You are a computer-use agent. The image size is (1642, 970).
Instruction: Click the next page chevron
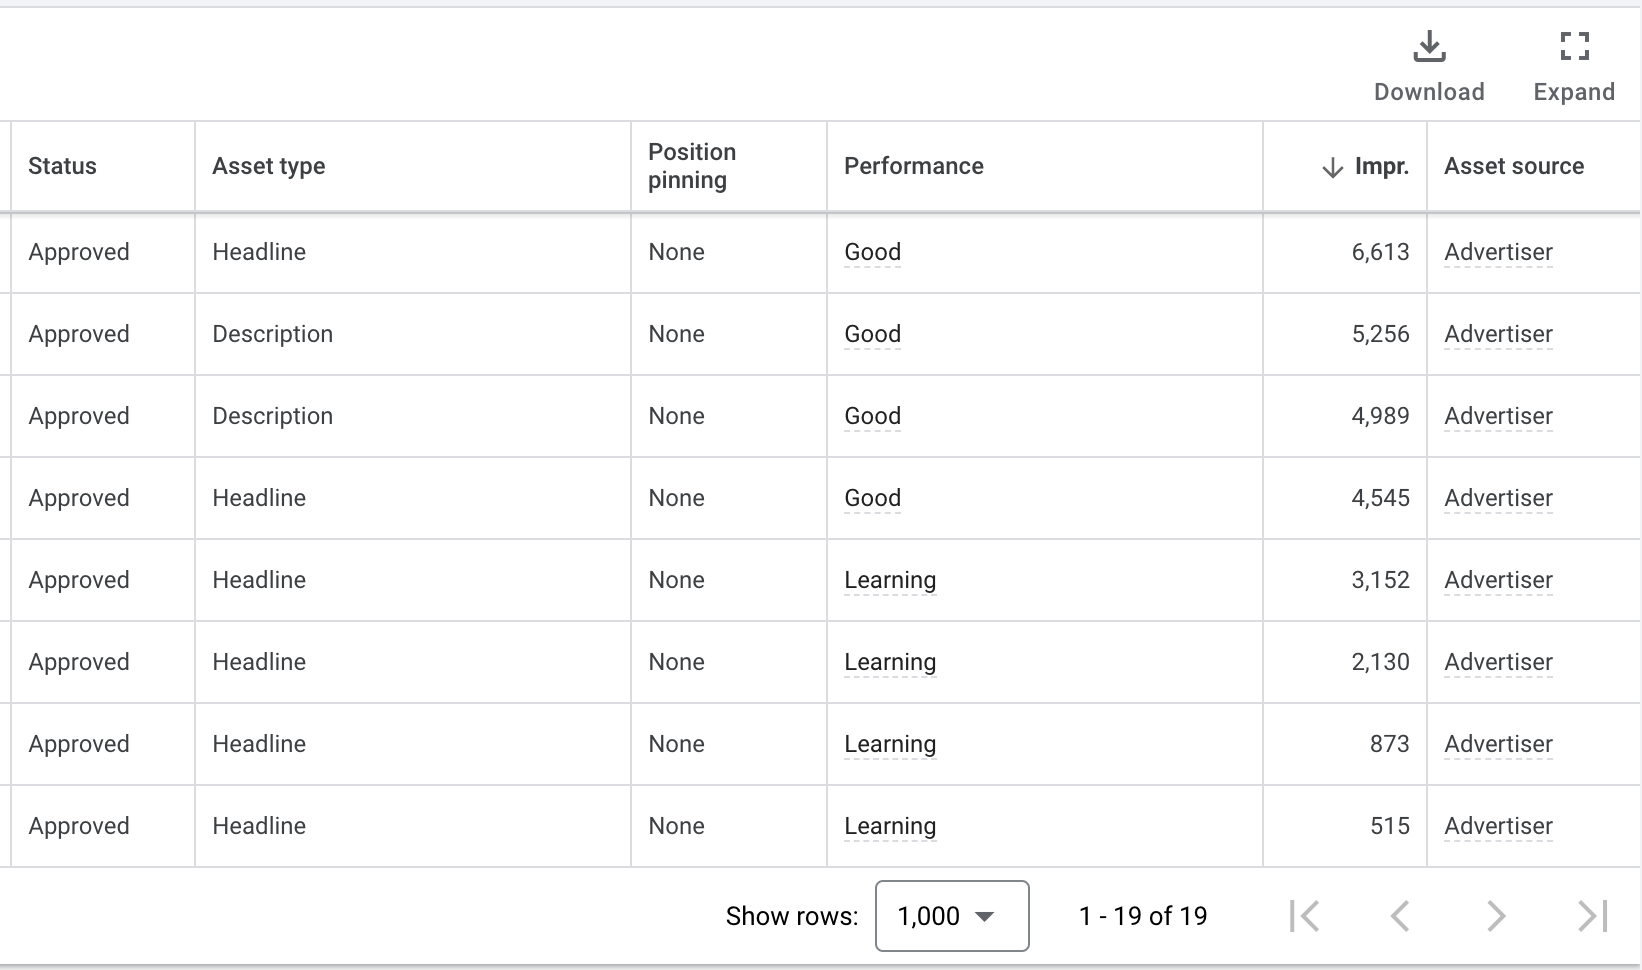coord(1495,915)
